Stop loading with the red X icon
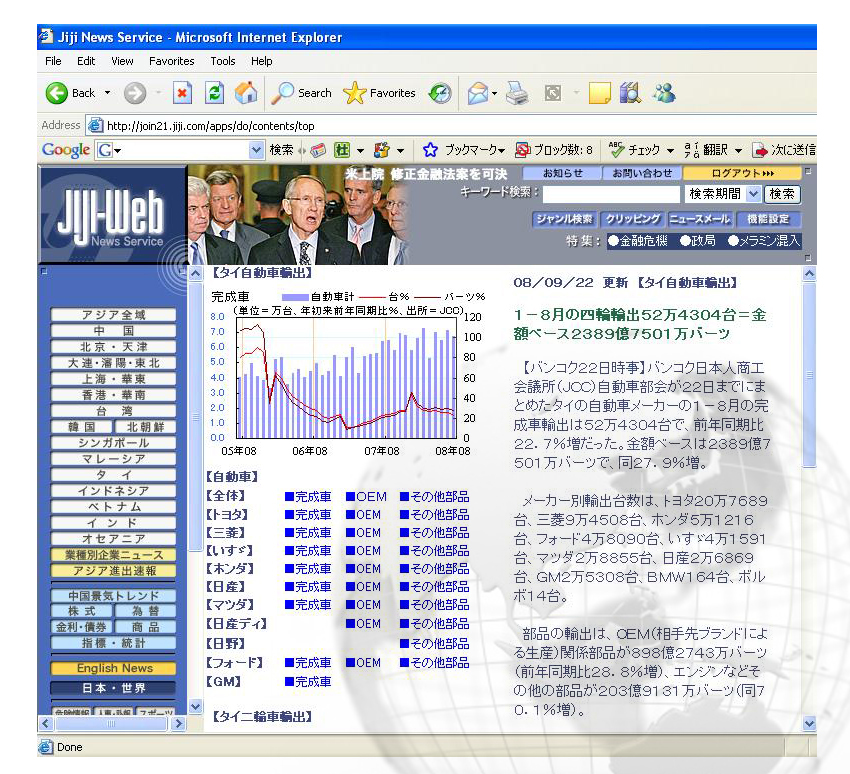Screen dimensions: 850x774 [182, 93]
